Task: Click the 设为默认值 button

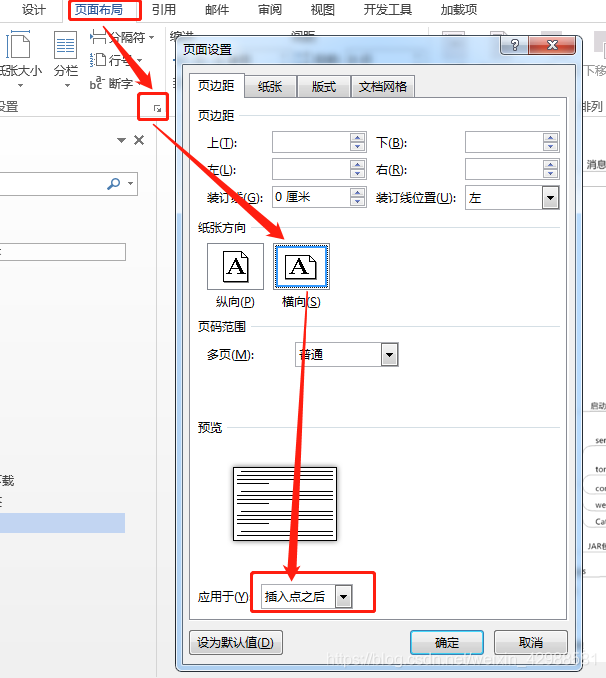Action: [236, 643]
